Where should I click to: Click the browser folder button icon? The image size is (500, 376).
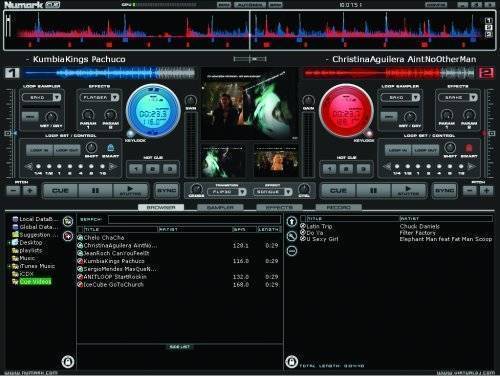(x=68, y=221)
